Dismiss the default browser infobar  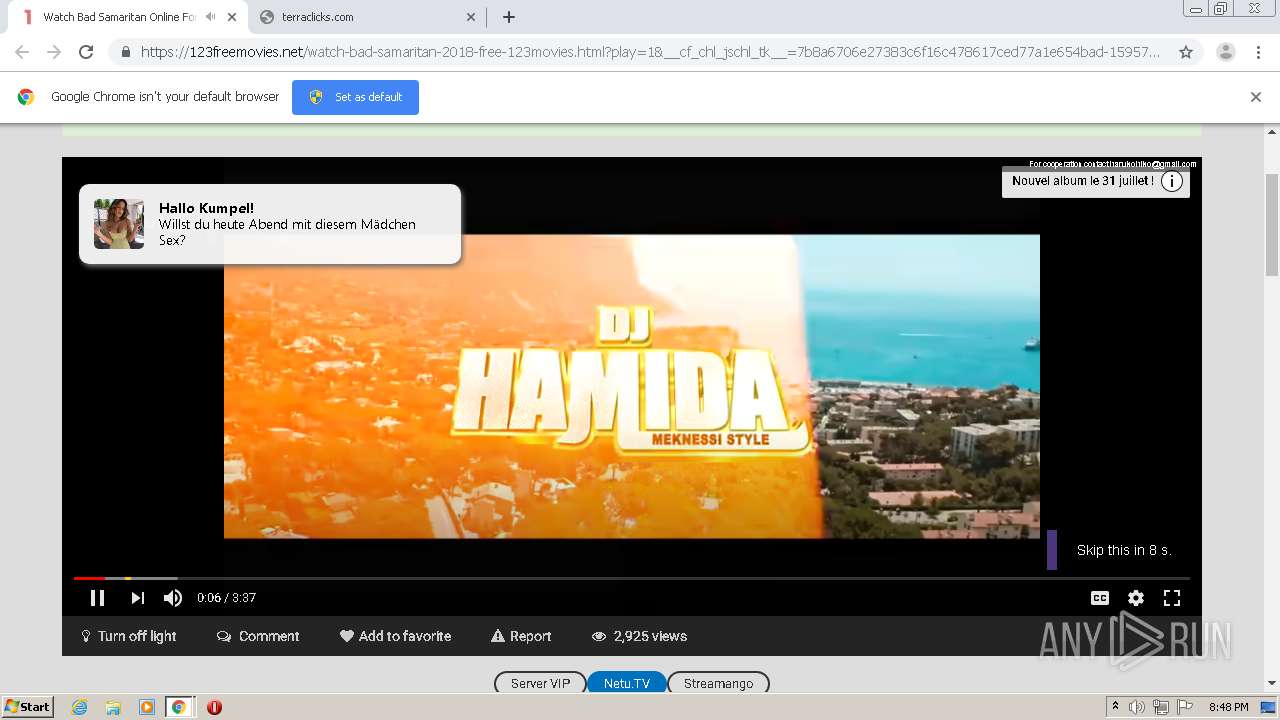click(x=1256, y=97)
